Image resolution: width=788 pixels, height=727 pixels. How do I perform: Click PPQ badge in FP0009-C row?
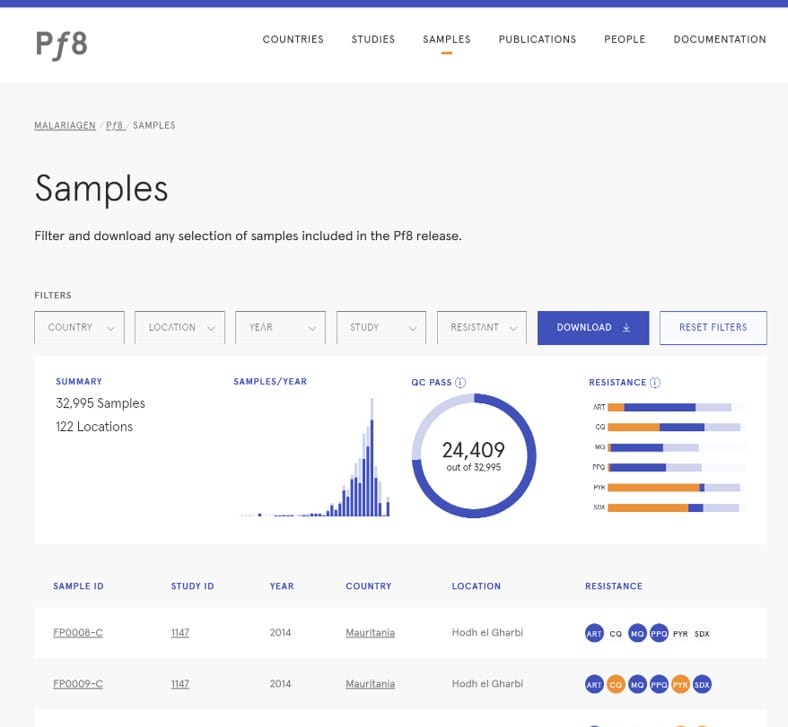pyautogui.click(x=659, y=684)
